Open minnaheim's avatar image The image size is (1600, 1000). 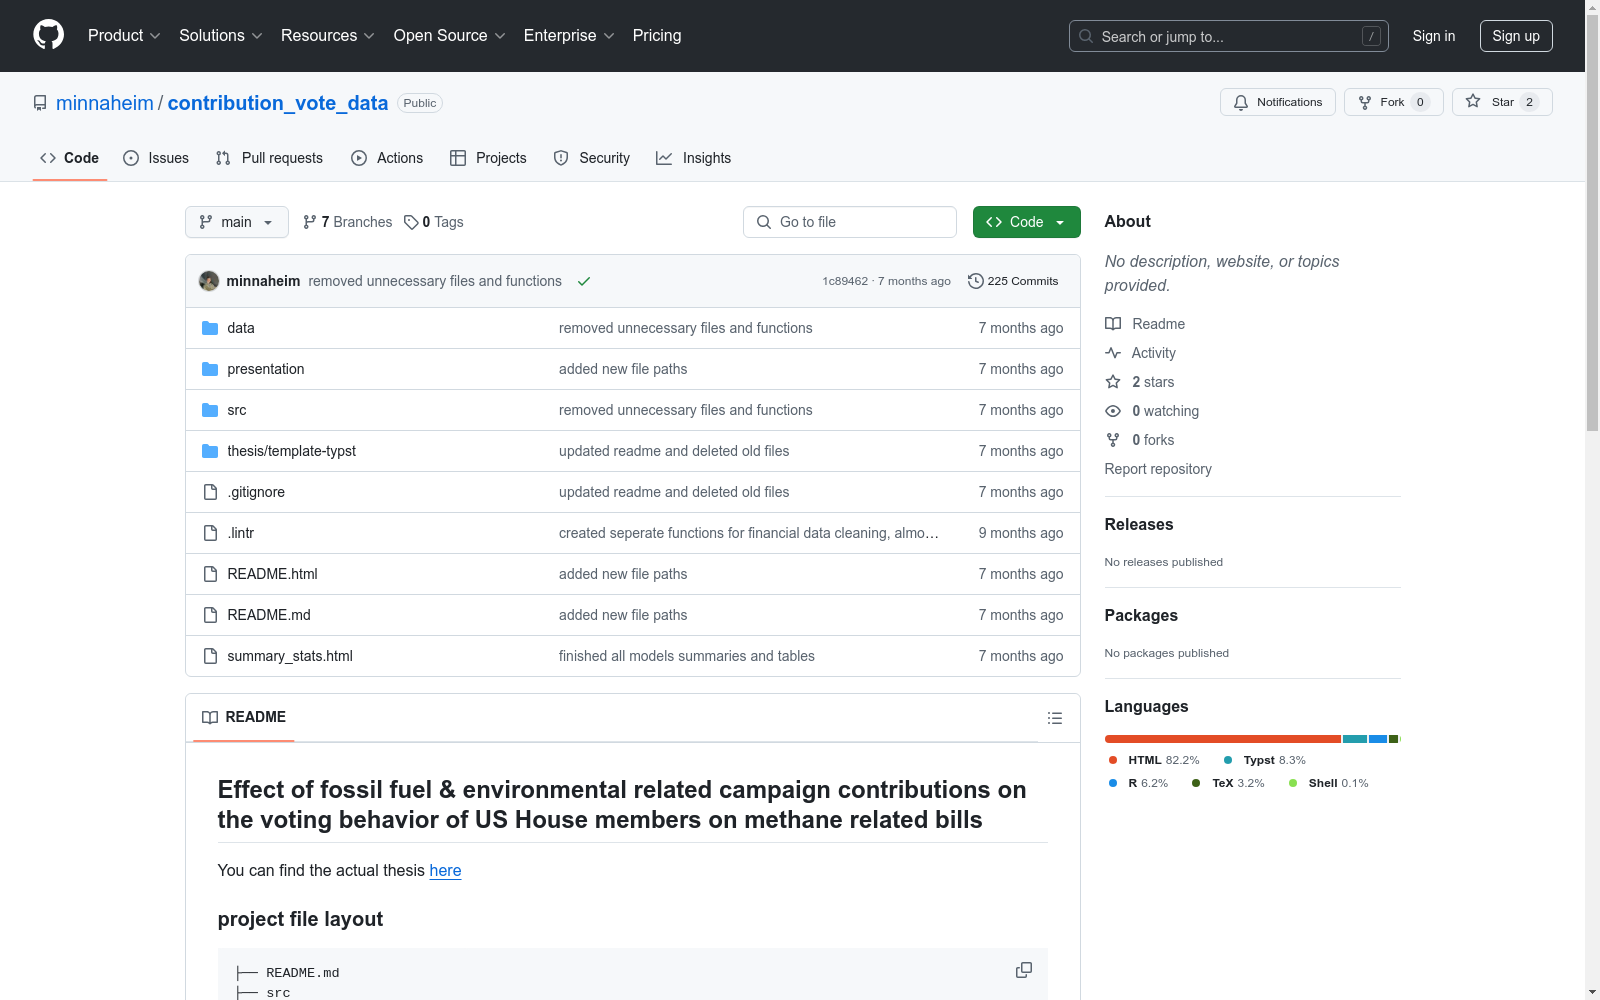click(x=209, y=281)
